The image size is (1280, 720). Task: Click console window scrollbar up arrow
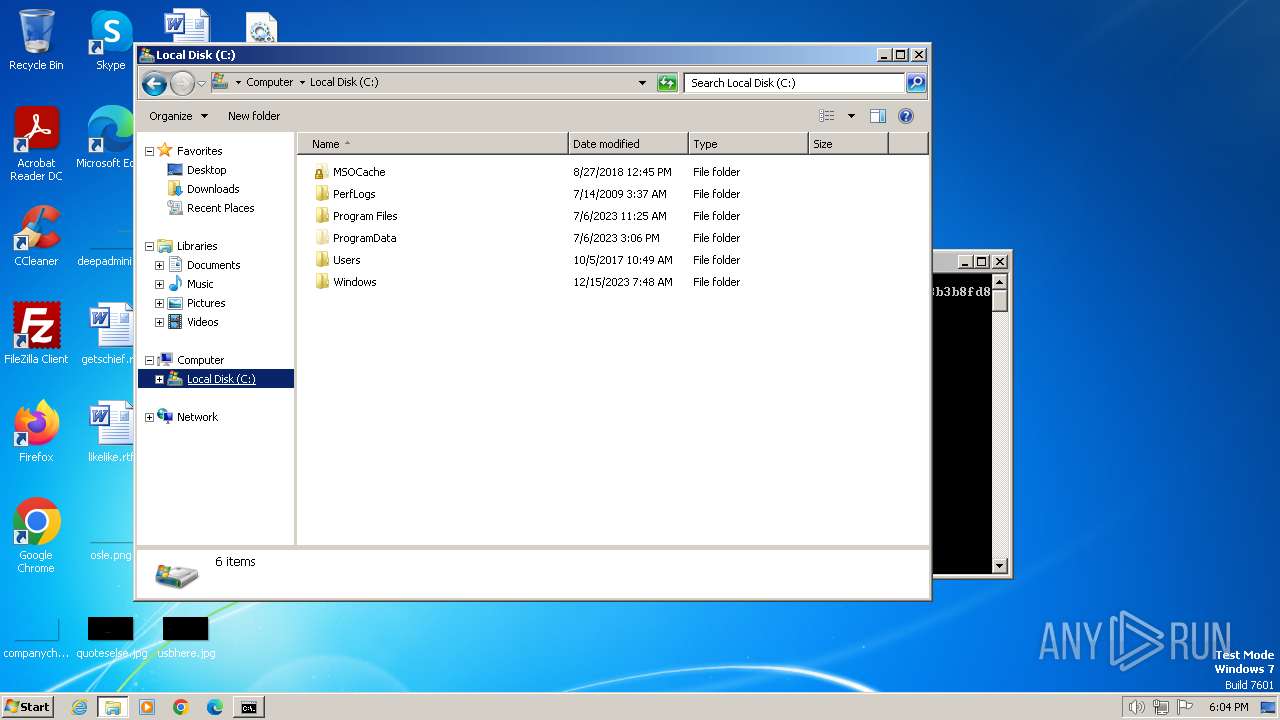pos(1000,282)
